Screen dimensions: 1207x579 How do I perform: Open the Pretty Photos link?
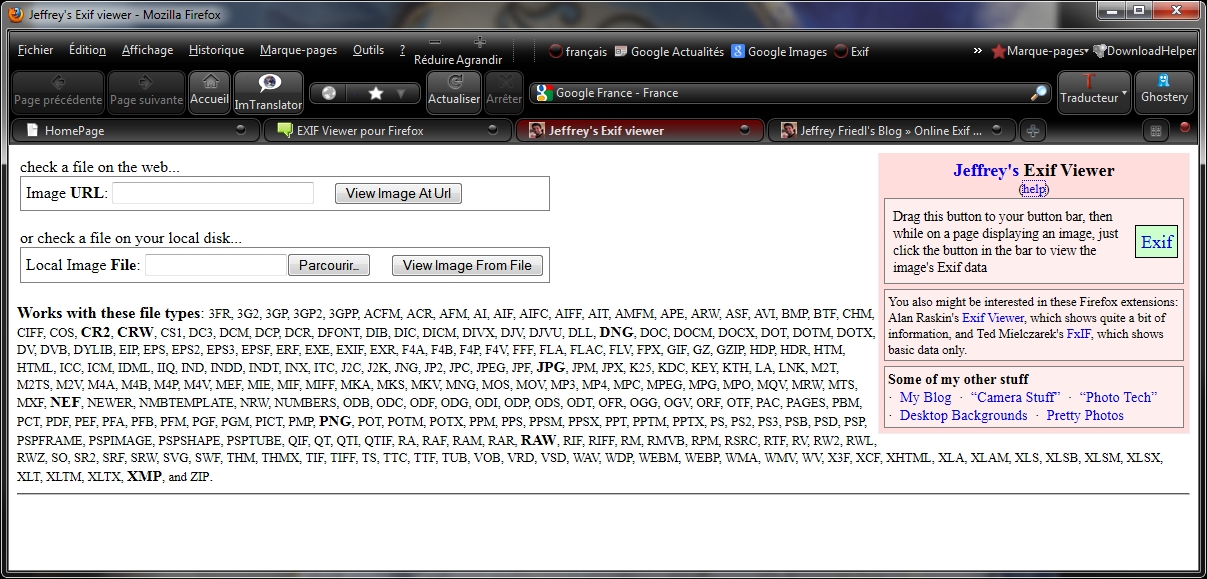click(1085, 415)
